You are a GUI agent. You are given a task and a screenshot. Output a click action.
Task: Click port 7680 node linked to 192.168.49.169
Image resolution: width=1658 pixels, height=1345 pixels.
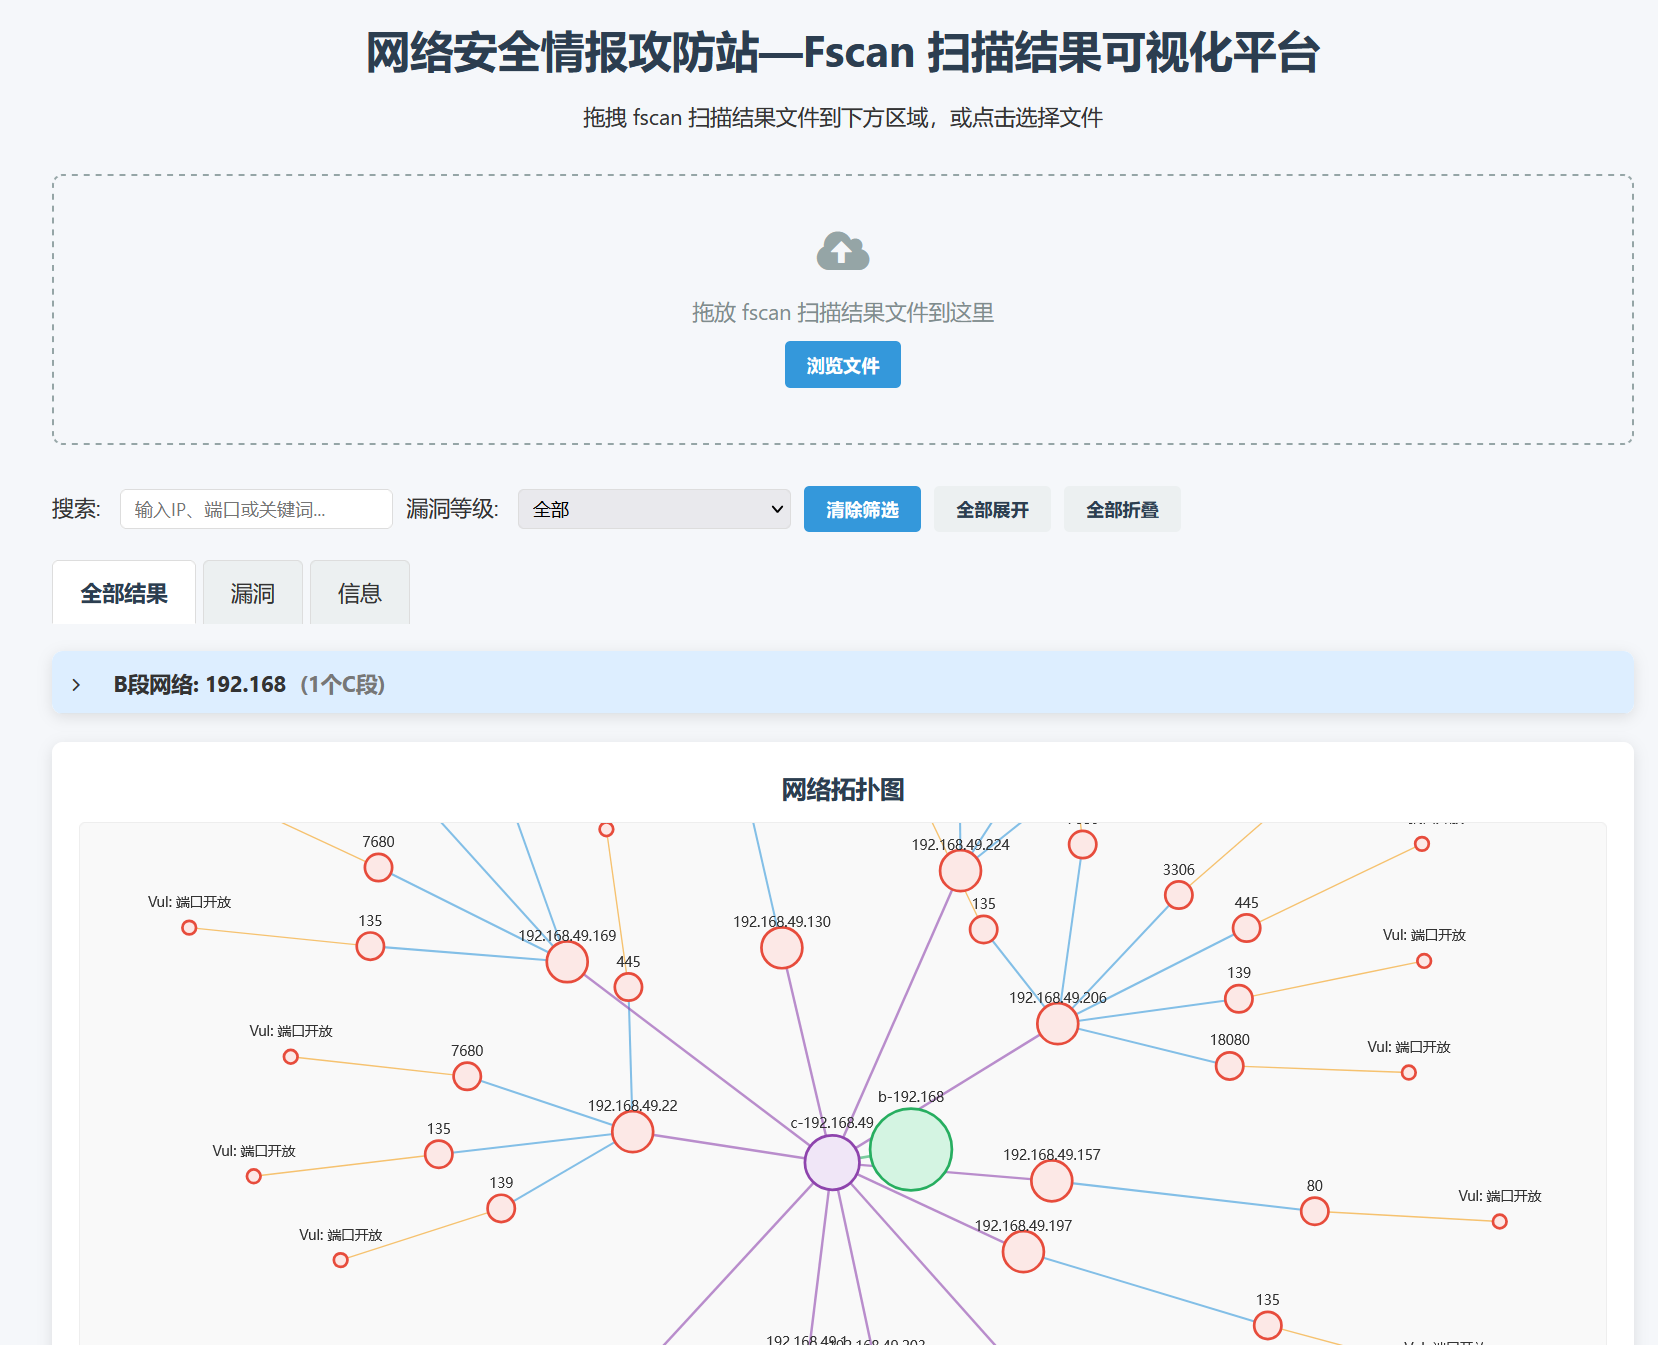(378, 868)
